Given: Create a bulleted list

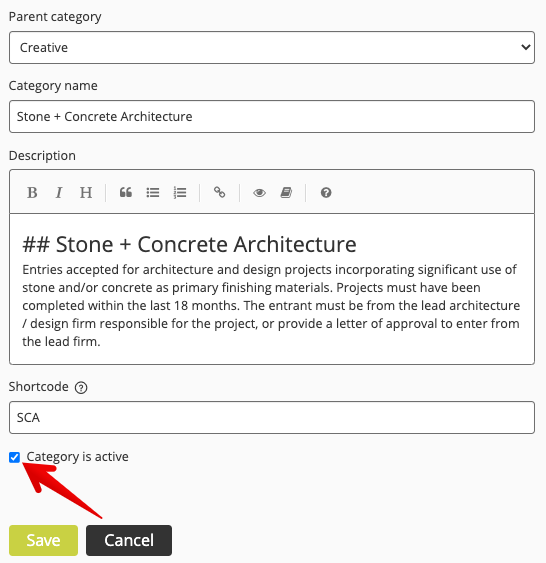Looking at the screenshot, I should tap(153, 193).
